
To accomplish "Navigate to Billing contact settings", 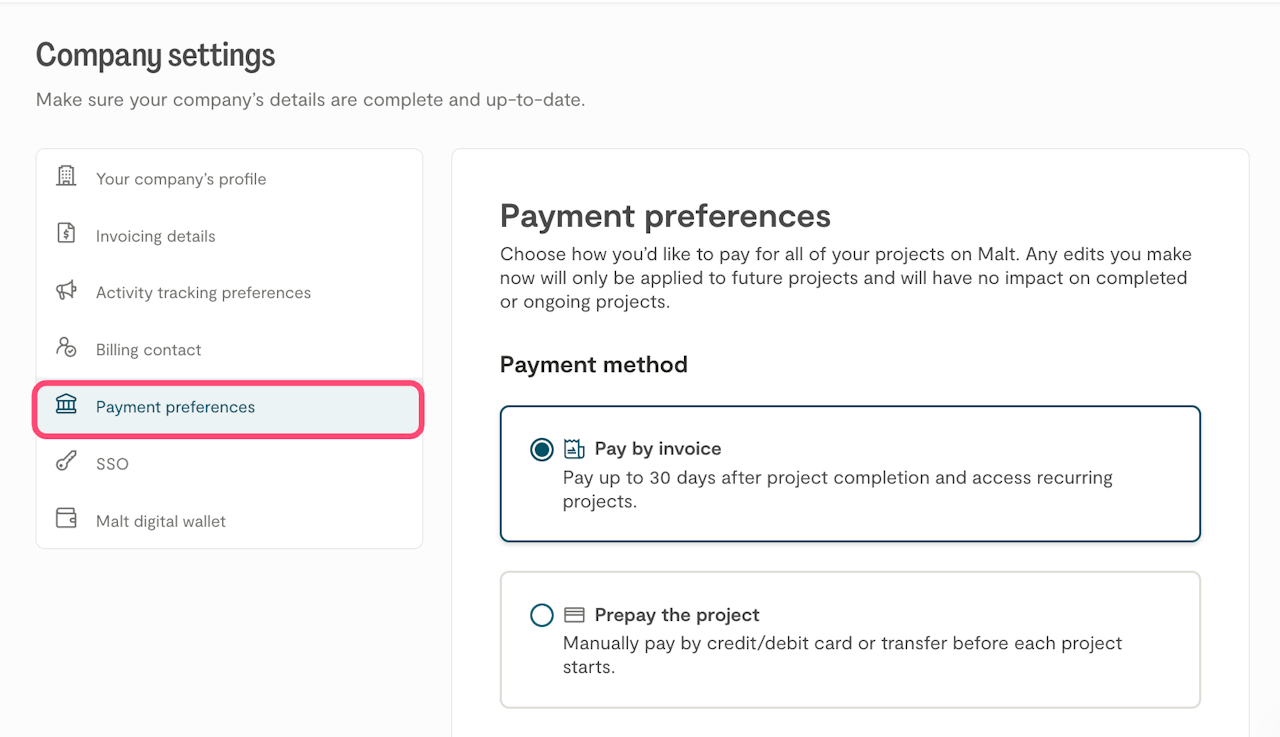I will click(x=149, y=350).
